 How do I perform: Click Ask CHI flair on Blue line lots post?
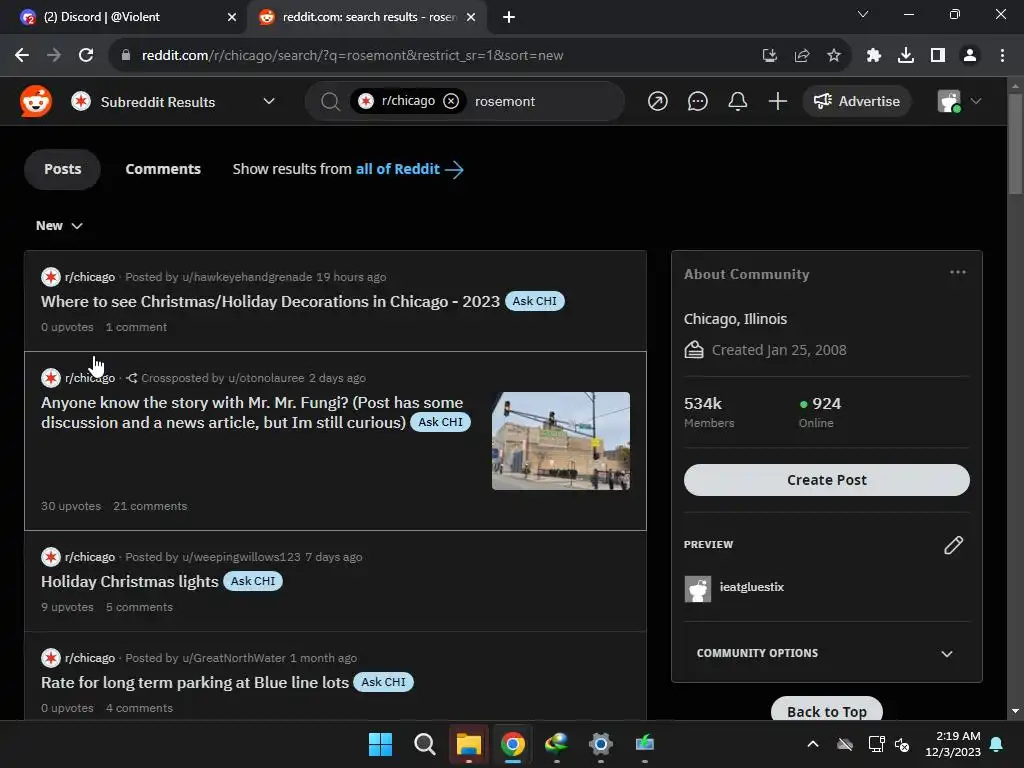tap(383, 682)
